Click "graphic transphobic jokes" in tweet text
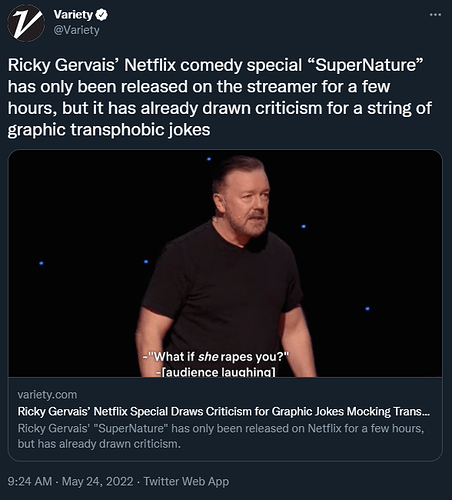Image resolution: width=452 pixels, height=500 pixels. 109,130
